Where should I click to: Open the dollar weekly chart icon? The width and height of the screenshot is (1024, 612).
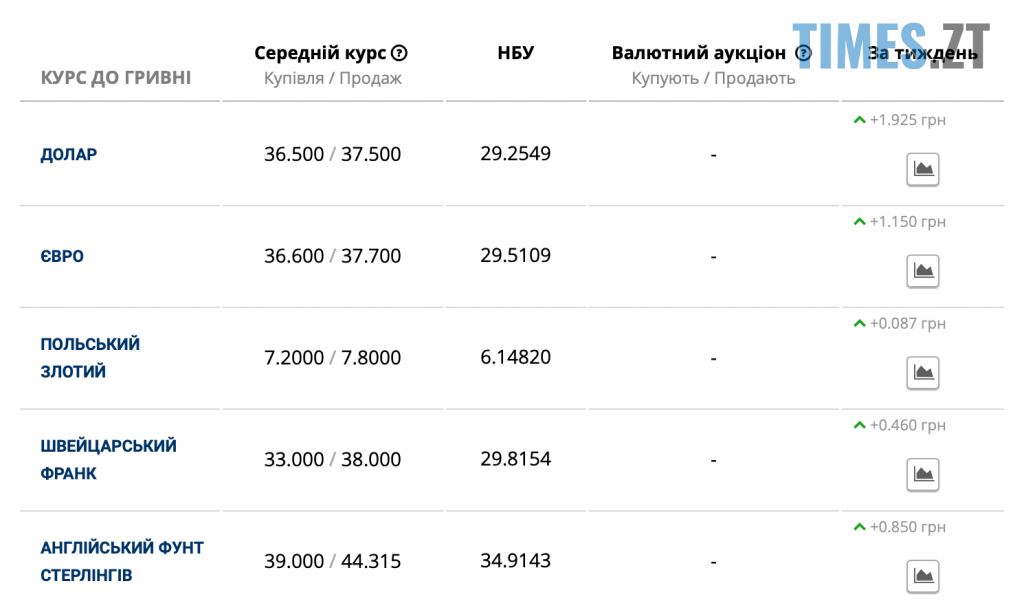(x=922, y=169)
